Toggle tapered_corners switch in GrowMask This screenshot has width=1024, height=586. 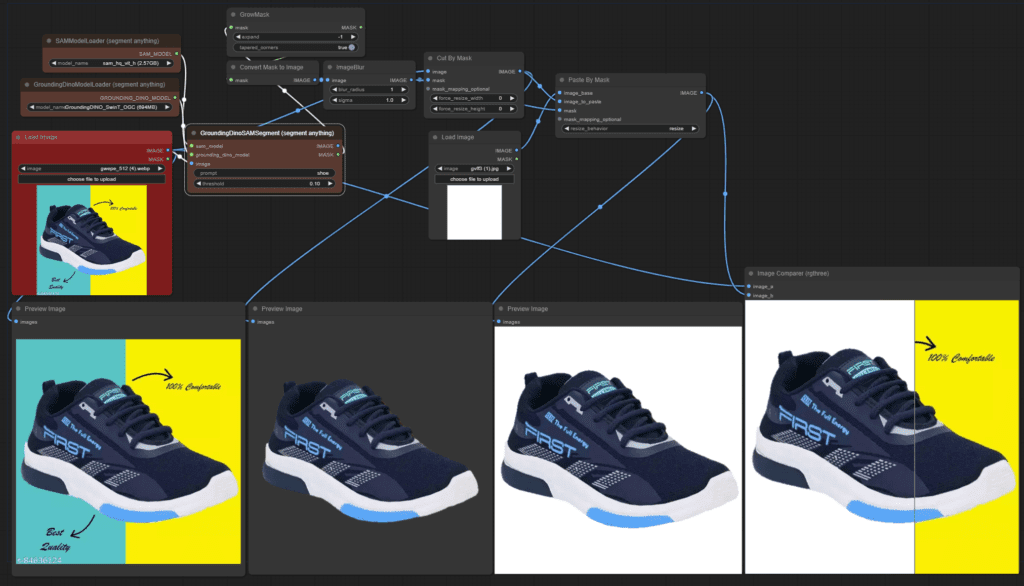[x=351, y=48]
